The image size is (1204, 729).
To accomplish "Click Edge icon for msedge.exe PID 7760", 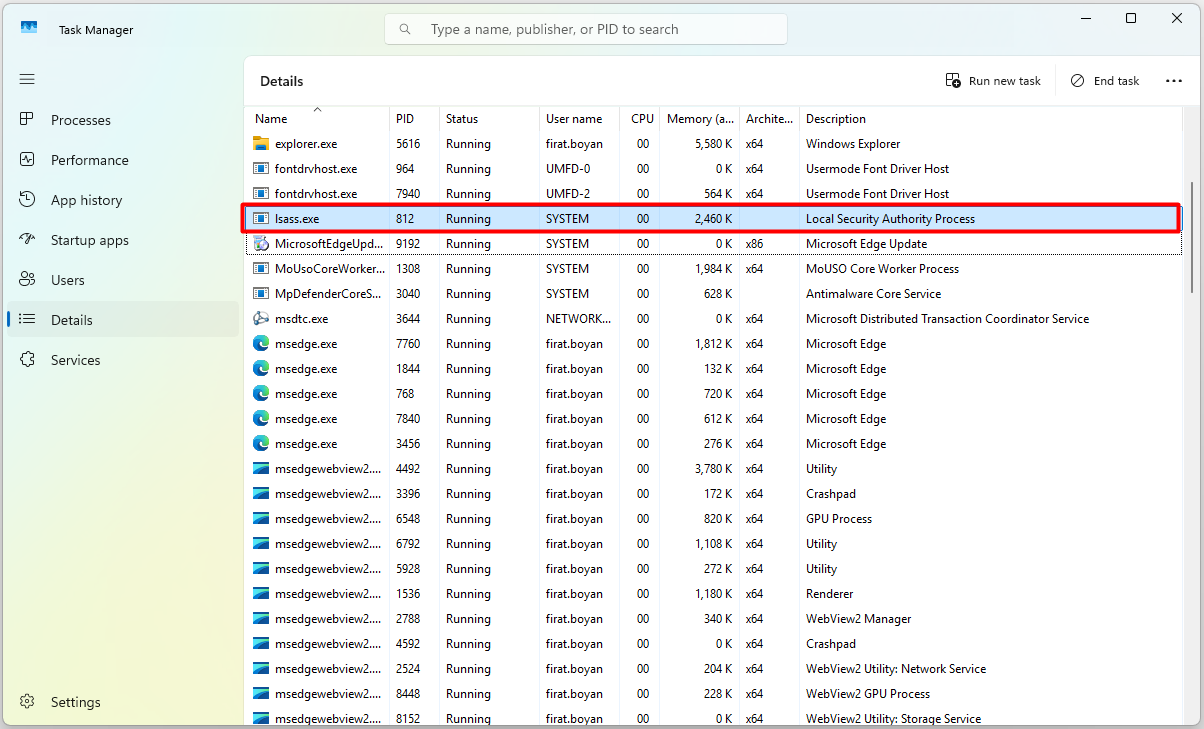I will click(x=261, y=344).
